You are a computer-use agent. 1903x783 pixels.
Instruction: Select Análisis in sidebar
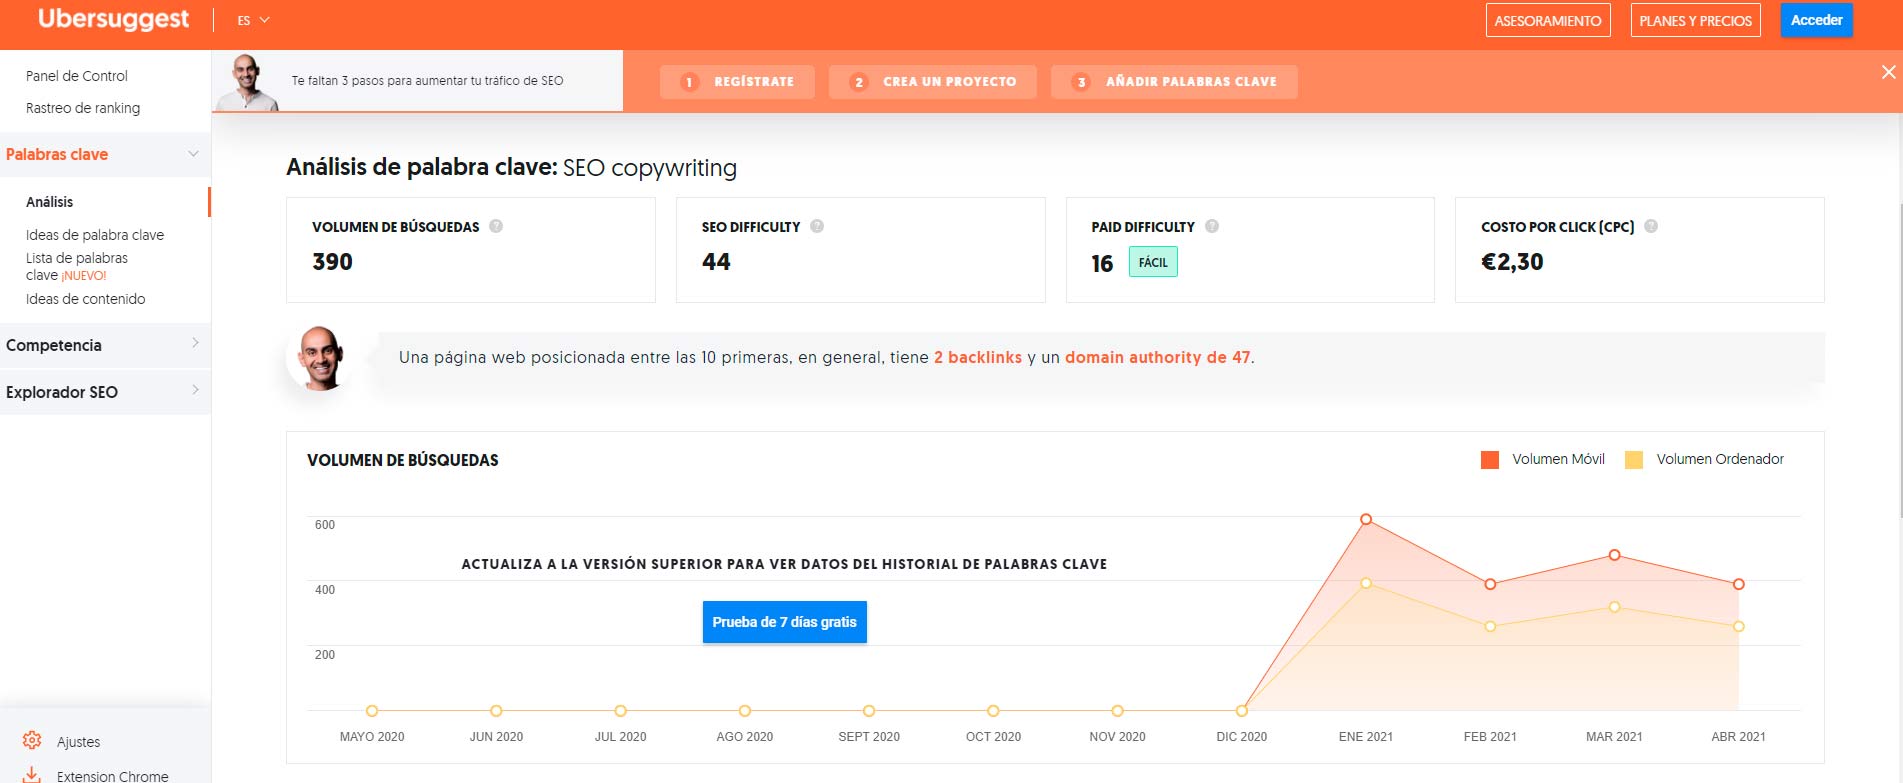(x=50, y=202)
